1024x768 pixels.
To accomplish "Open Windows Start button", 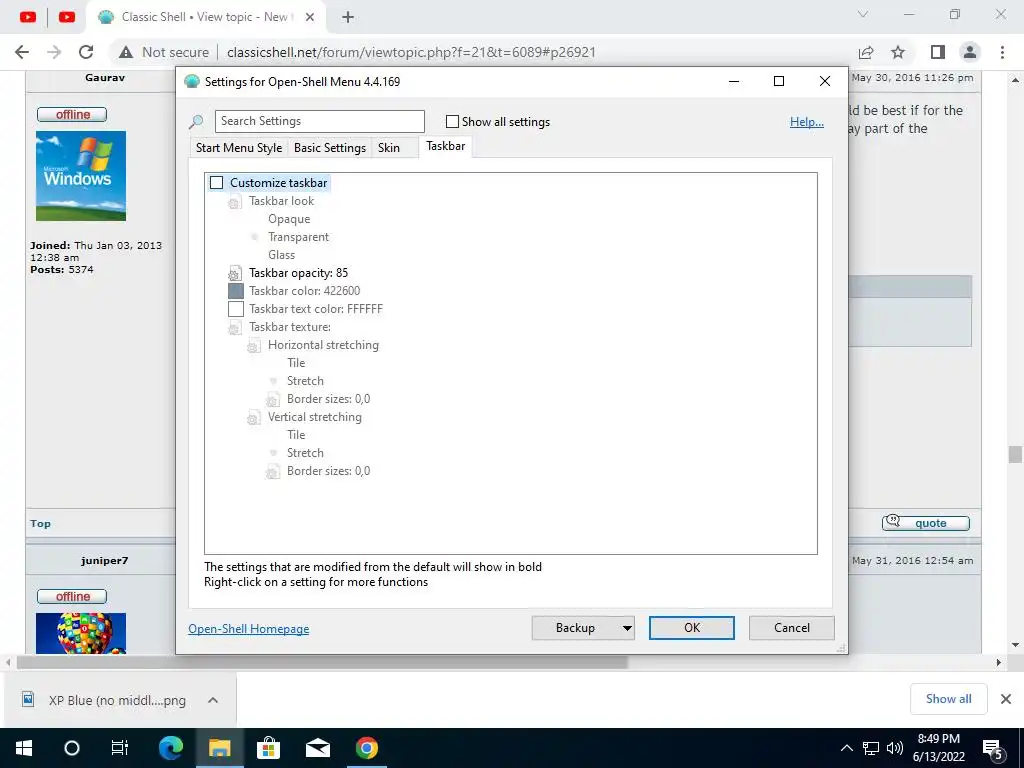I will 24,748.
